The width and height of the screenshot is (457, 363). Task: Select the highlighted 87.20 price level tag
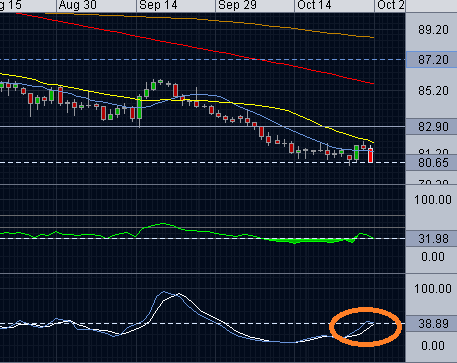point(431,60)
